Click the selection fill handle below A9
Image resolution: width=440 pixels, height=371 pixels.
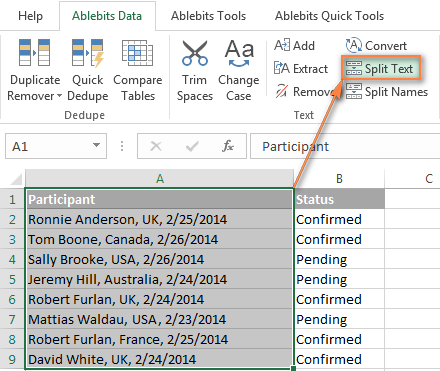293,368
